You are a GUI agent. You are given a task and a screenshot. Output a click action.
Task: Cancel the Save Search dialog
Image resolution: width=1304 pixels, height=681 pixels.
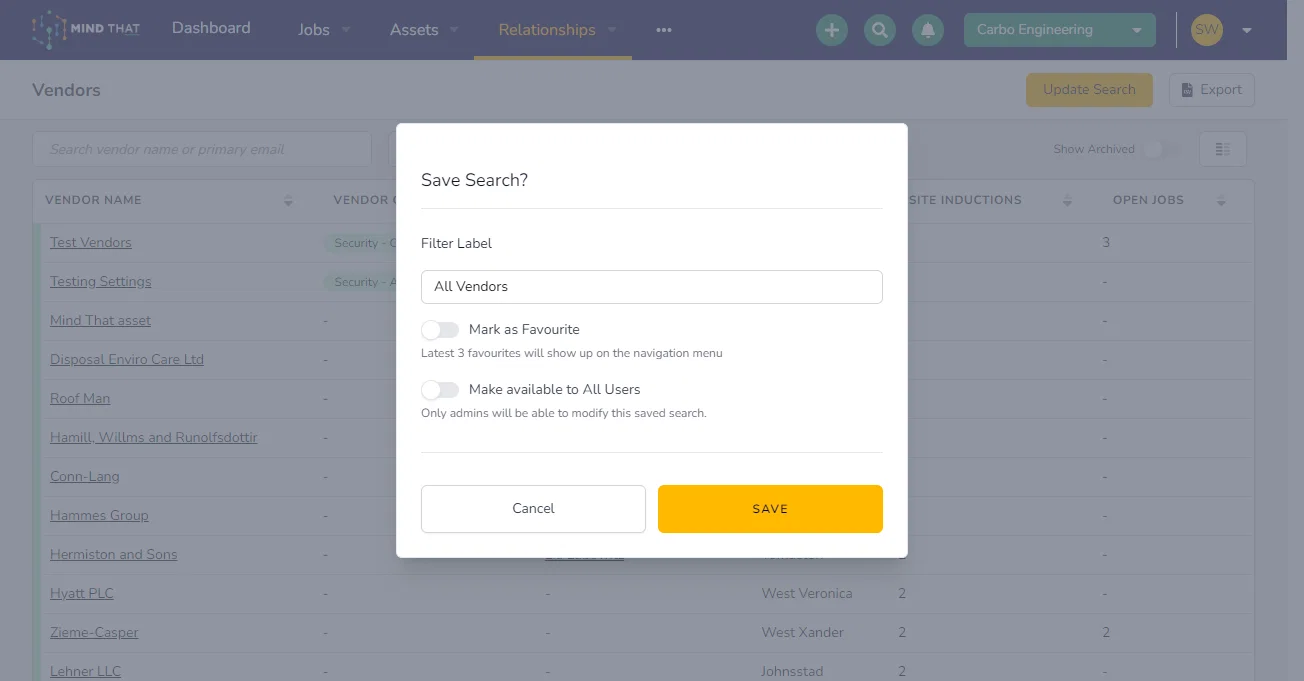point(533,509)
